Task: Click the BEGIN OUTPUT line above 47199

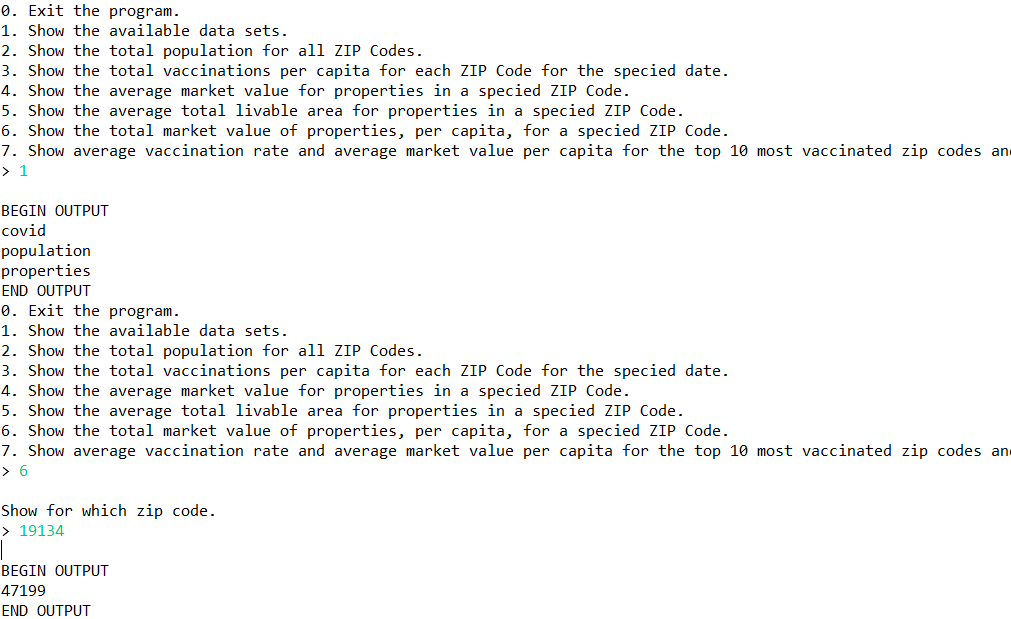Action: (x=54, y=571)
